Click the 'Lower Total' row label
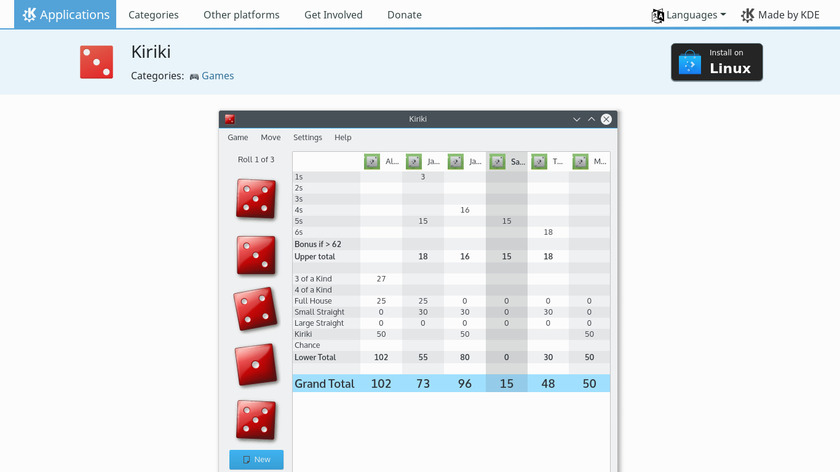The width and height of the screenshot is (840, 472). pos(315,357)
